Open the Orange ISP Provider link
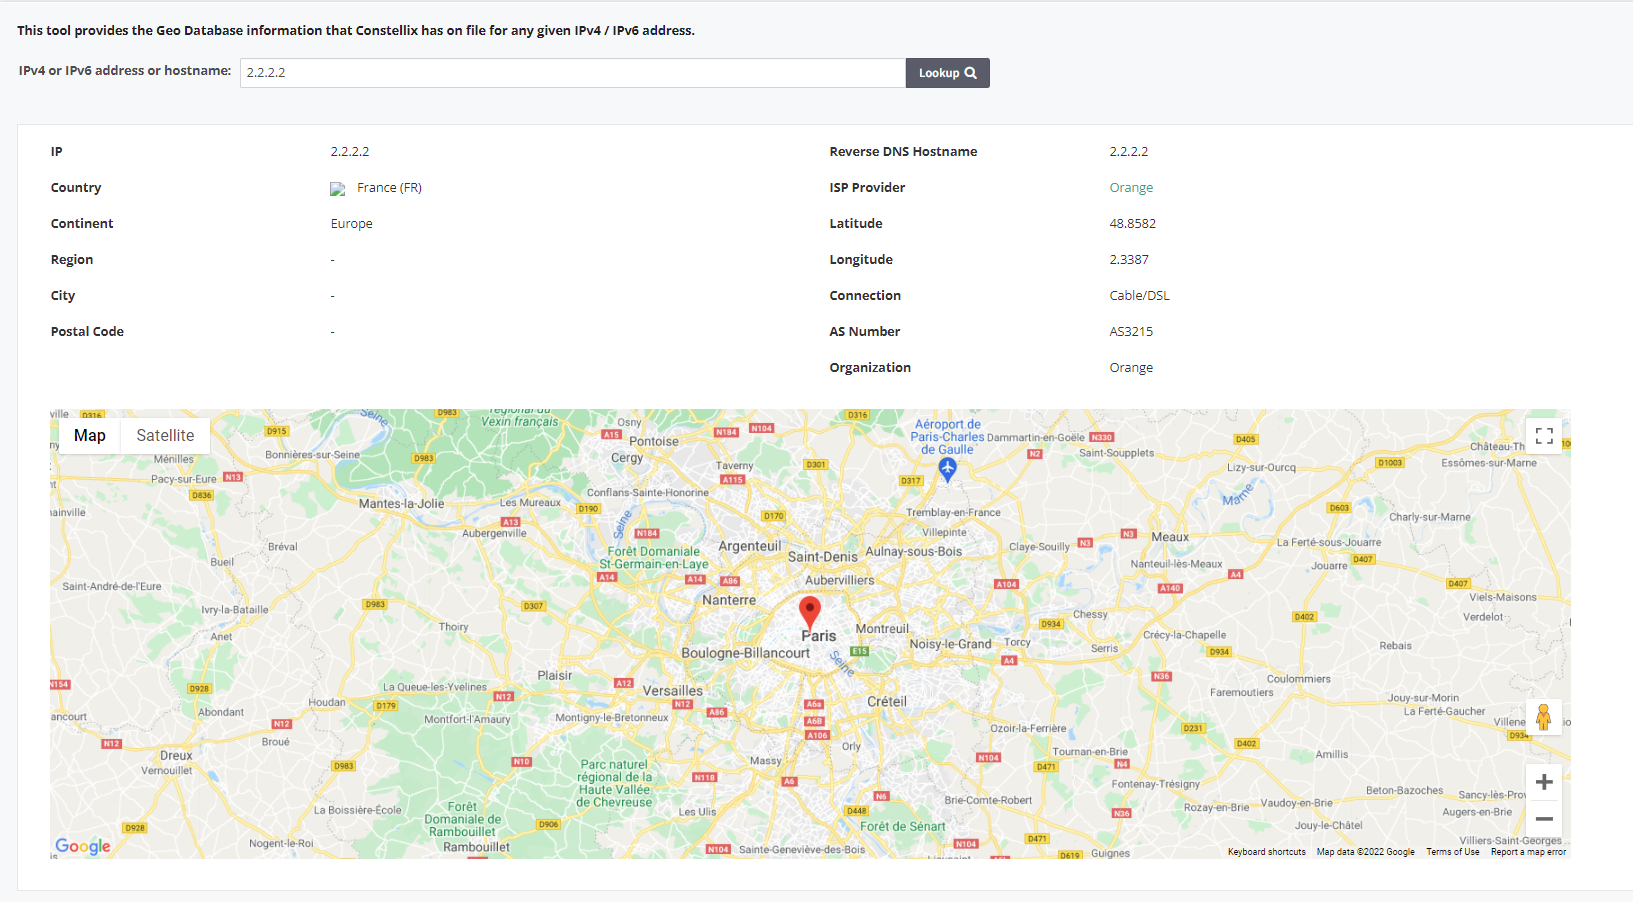This screenshot has width=1633, height=902. 1131,188
